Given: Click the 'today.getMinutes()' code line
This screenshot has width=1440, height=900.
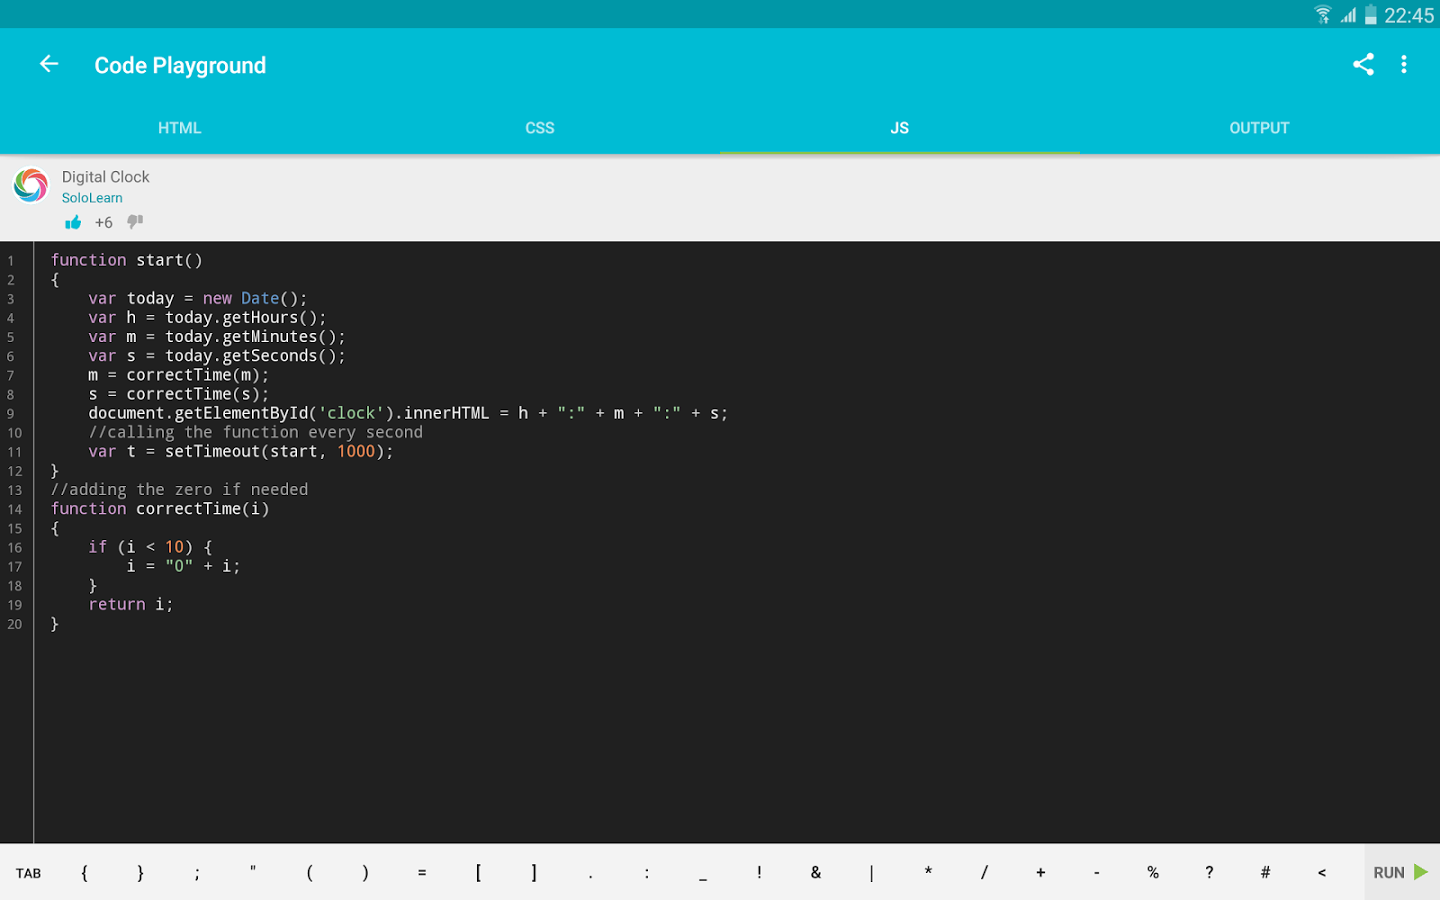Looking at the screenshot, I should (x=217, y=337).
